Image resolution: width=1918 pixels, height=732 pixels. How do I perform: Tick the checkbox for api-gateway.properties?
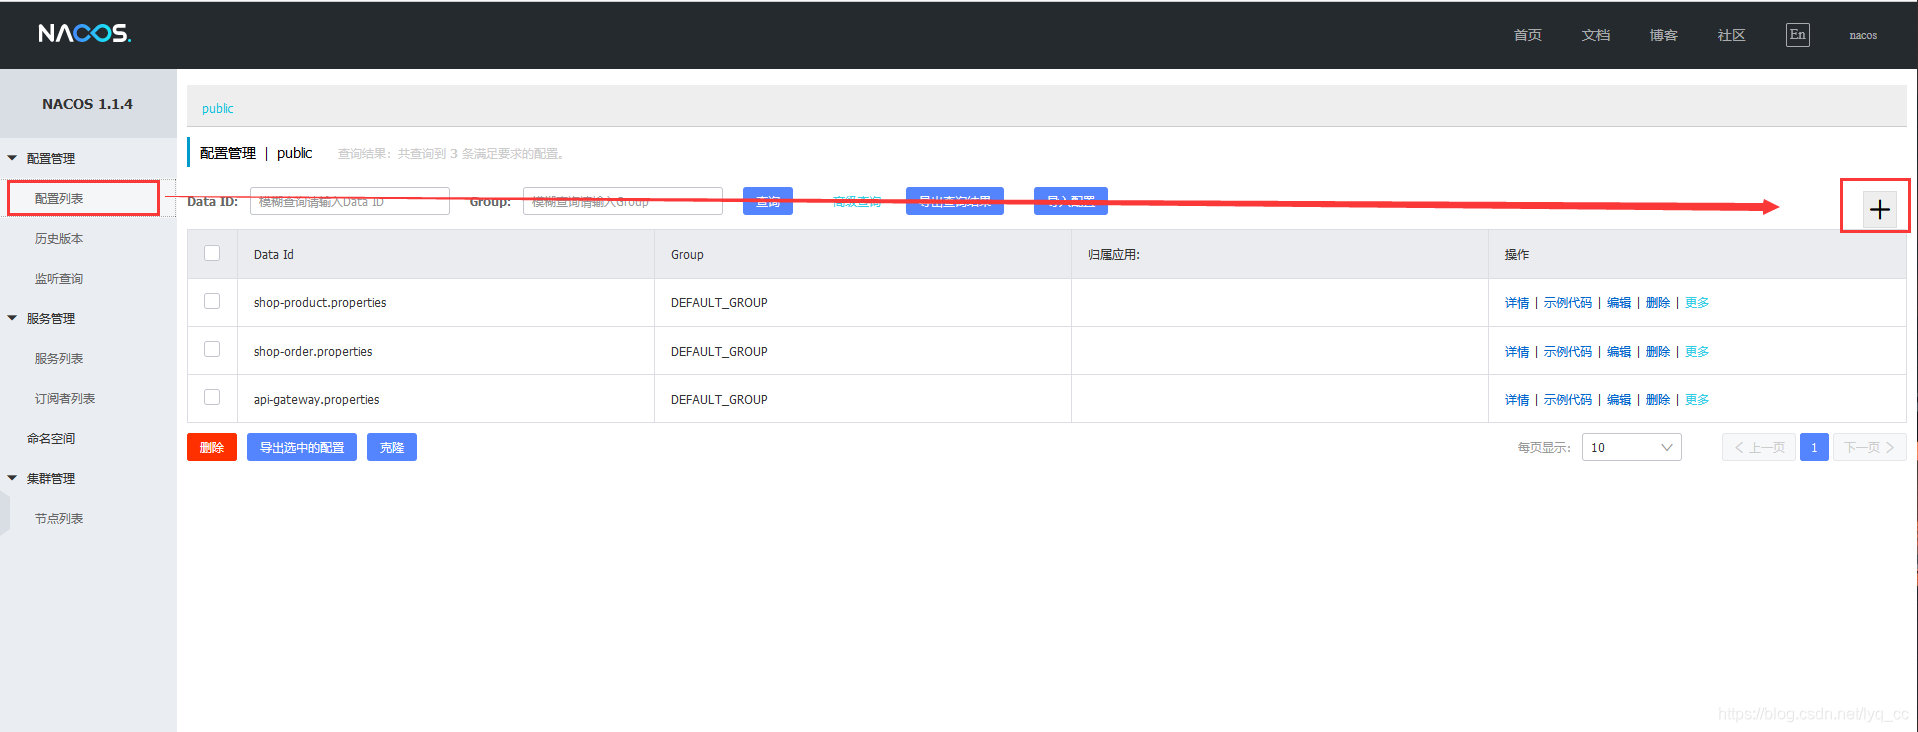(212, 397)
